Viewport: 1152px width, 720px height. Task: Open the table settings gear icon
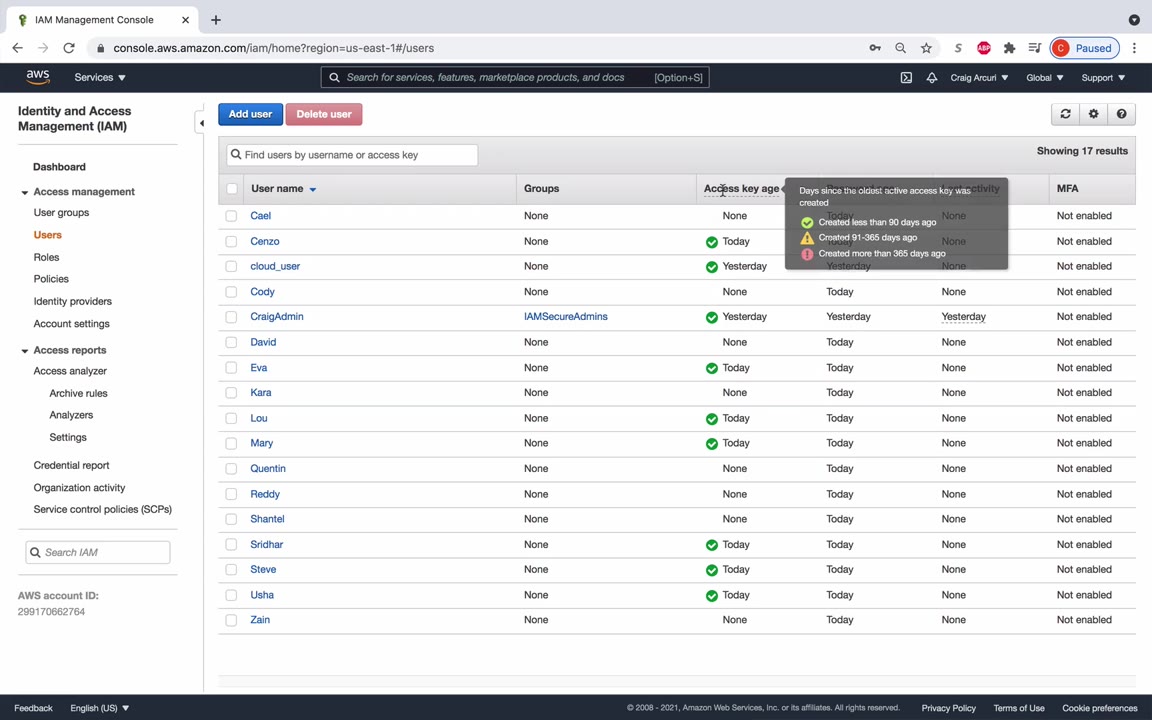point(1093,114)
